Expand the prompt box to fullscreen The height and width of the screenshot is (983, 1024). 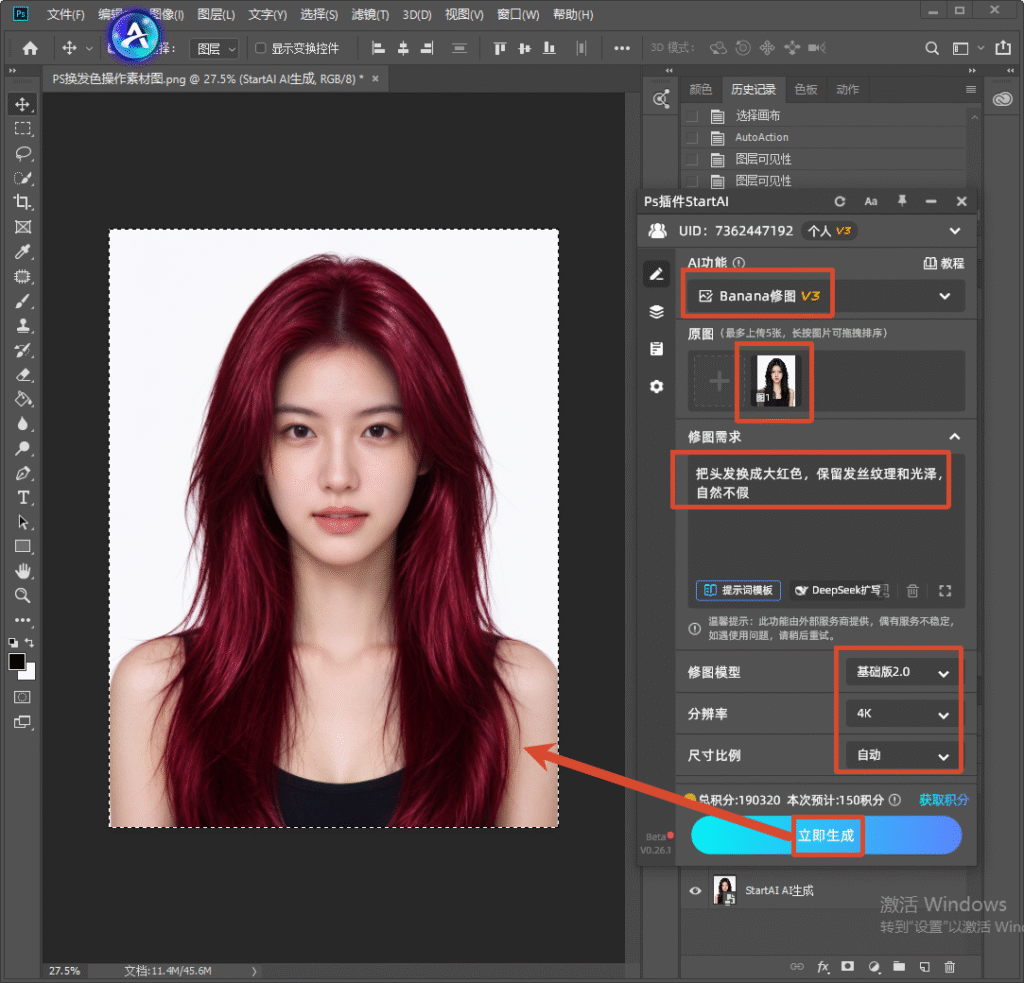click(945, 590)
